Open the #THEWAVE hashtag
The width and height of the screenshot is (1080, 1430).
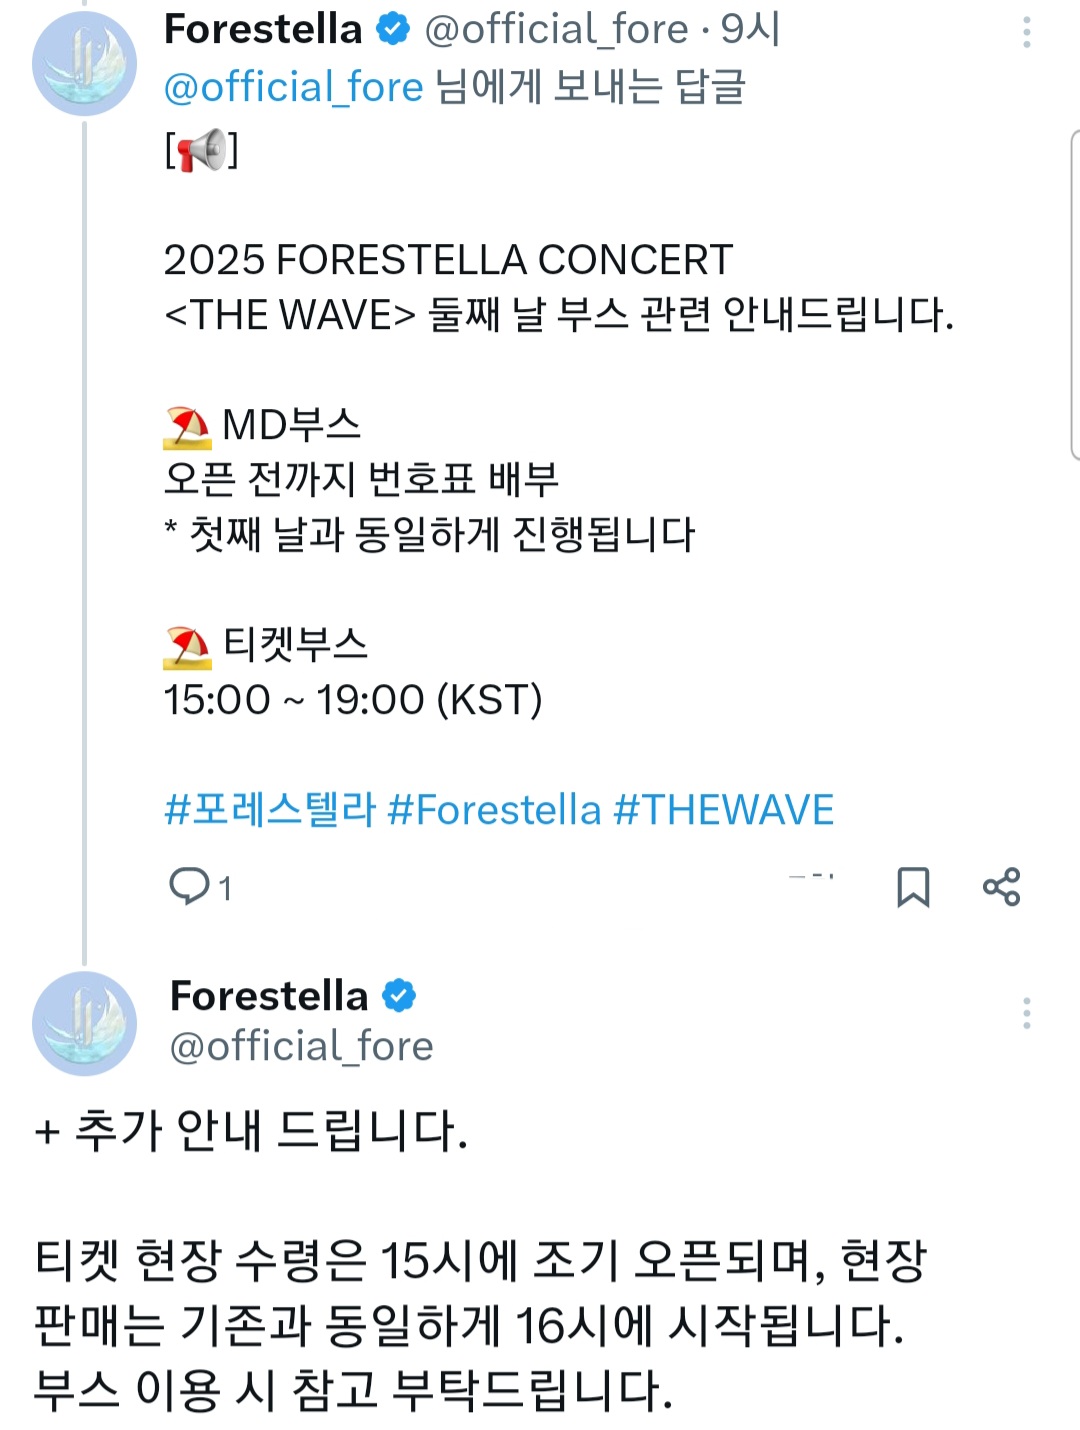pyautogui.click(x=723, y=809)
